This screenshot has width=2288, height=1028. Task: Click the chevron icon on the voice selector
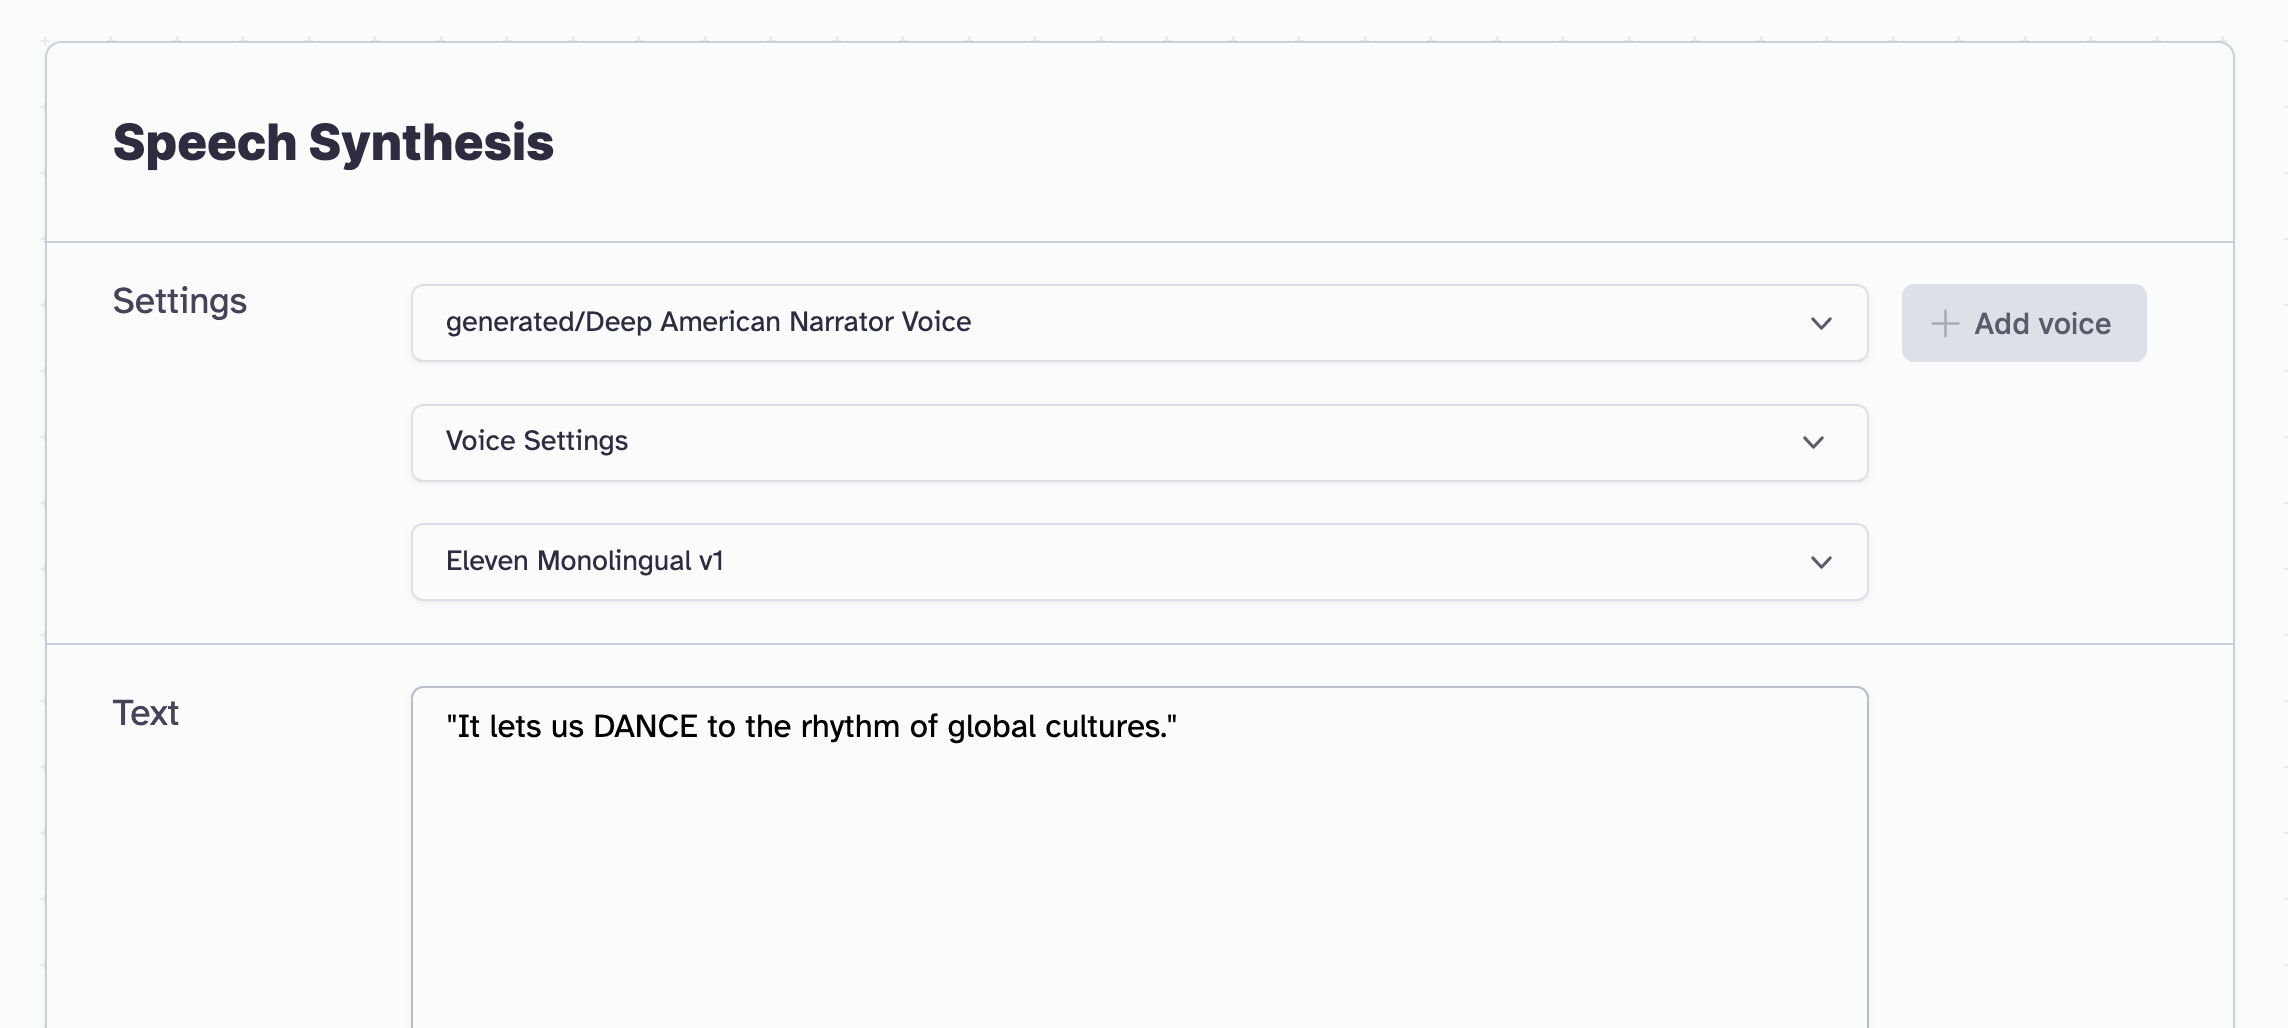pyautogui.click(x=1821, y=323)
